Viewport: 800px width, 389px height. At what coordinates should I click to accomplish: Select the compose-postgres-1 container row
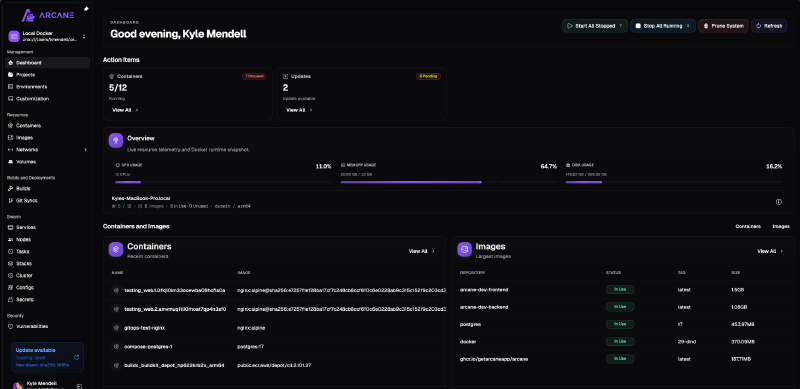pos(274,347)
